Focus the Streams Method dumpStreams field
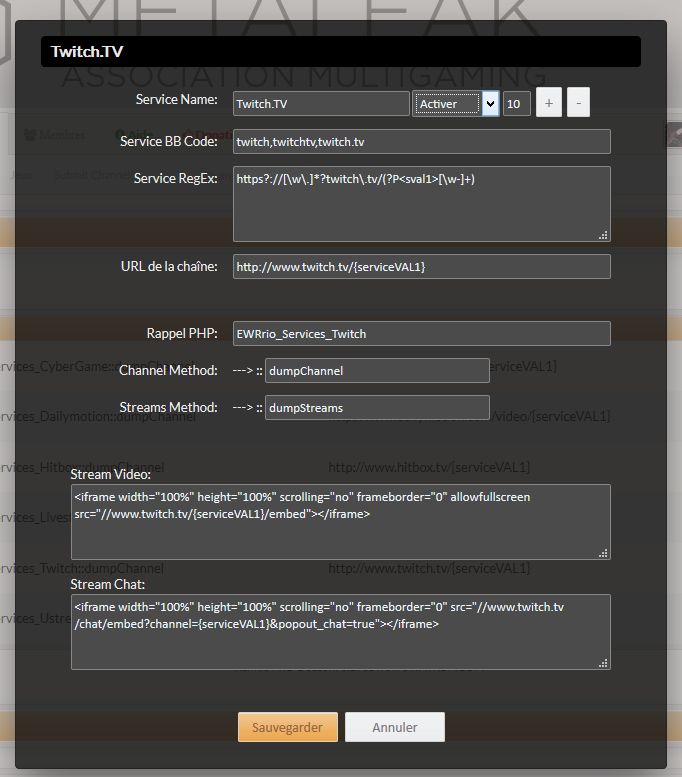The height and width of the screenshot is (777, 682). 377,408
